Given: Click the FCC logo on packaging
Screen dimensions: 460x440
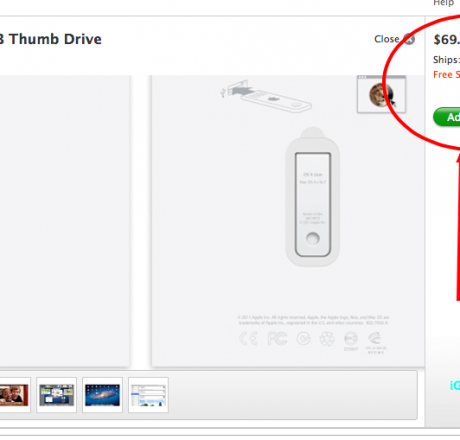Looking at the screenshot, I should pos(277,339).
